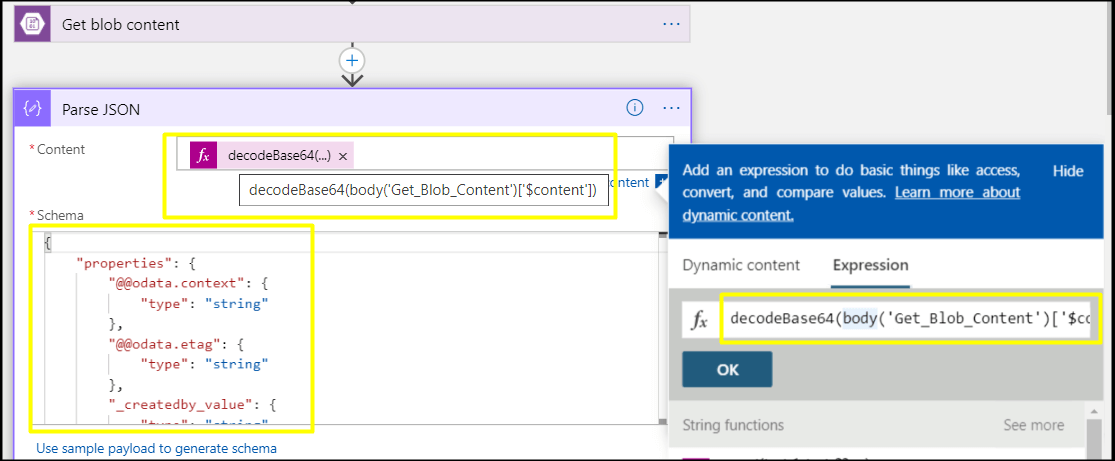Open the Parse JSON ellipsis menu
Viewport: 1115px width, 461px height.
pyautogui.click(x=671, y=108)
